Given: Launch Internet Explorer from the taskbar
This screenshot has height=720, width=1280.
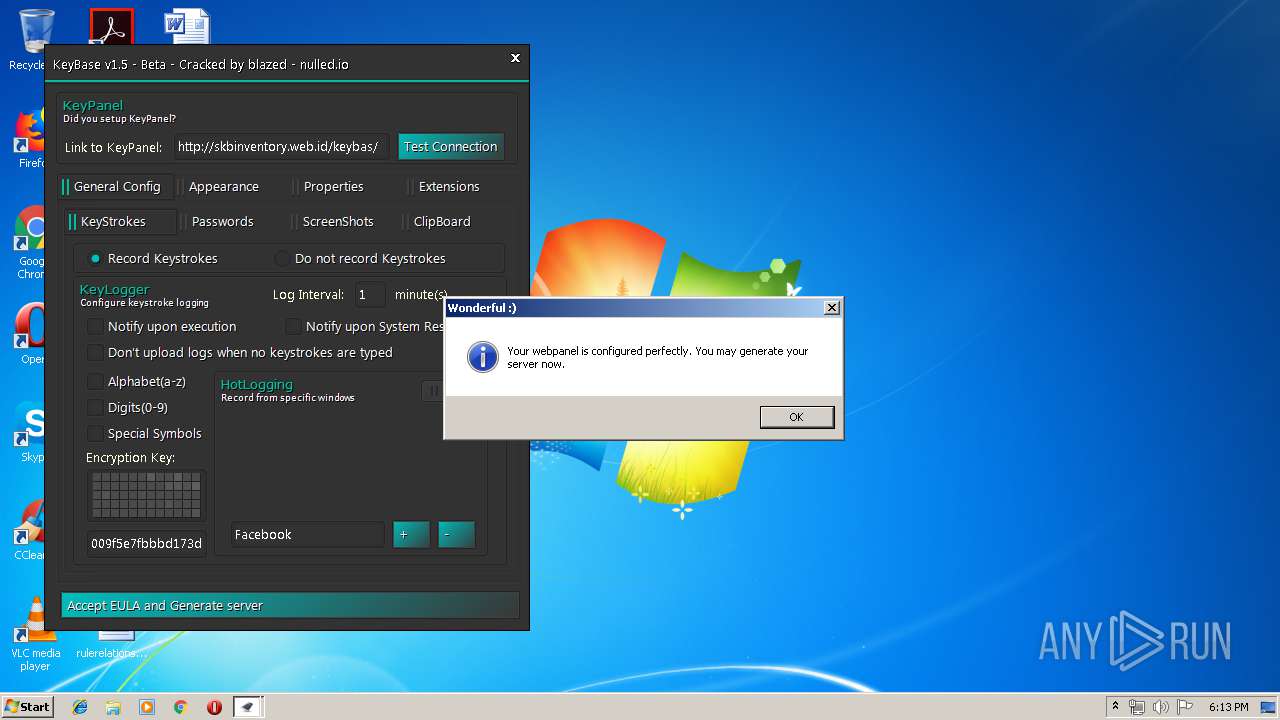Looking at the screenshot, I should tap(80, 707).
